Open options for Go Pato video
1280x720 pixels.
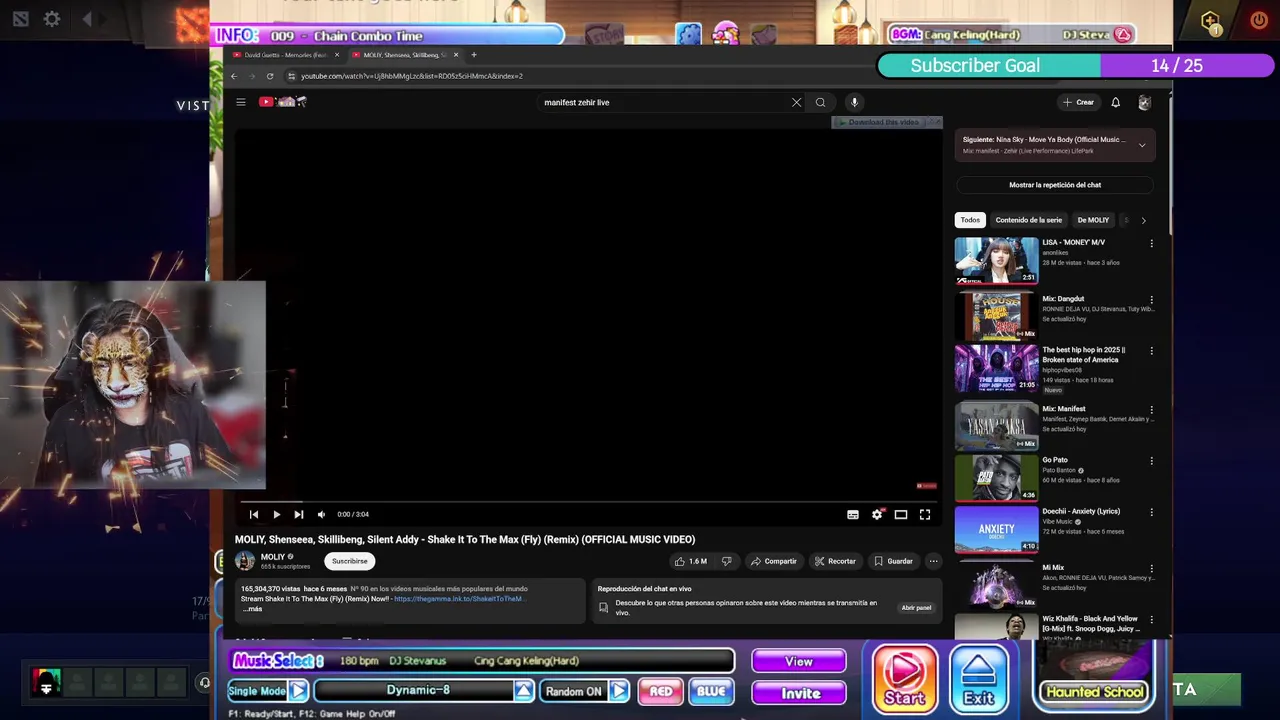1151,461
